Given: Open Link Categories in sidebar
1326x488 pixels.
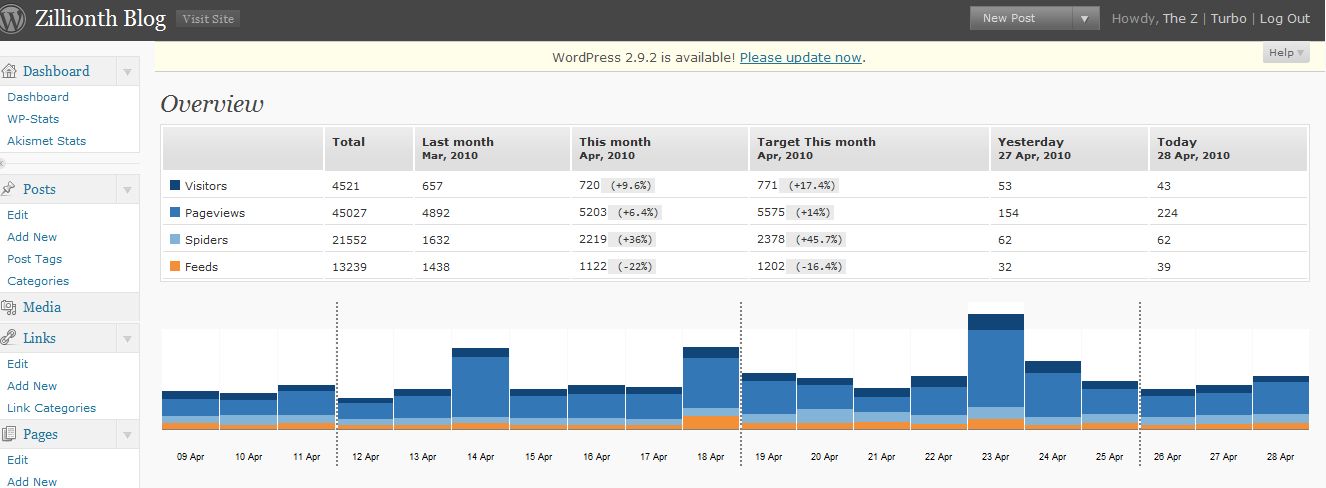Looking at the screenshot, I should pyautogui.click(x=52, y=408).
